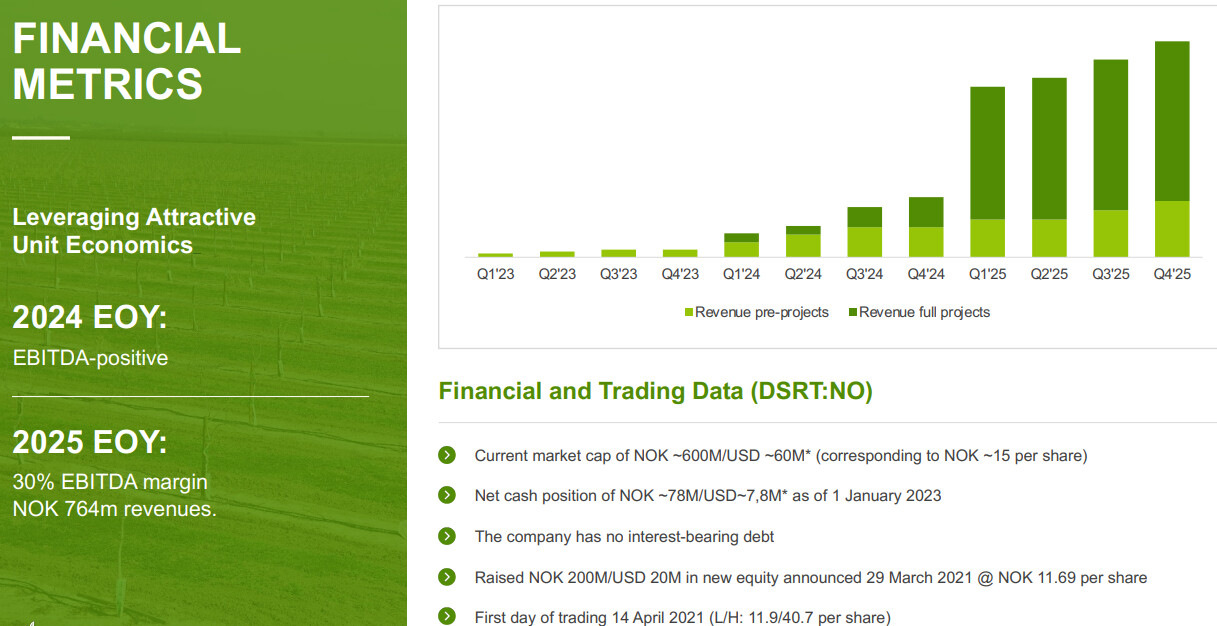
Task: Click the 30% EBITDA margin text
Action: tap(110, 482)
